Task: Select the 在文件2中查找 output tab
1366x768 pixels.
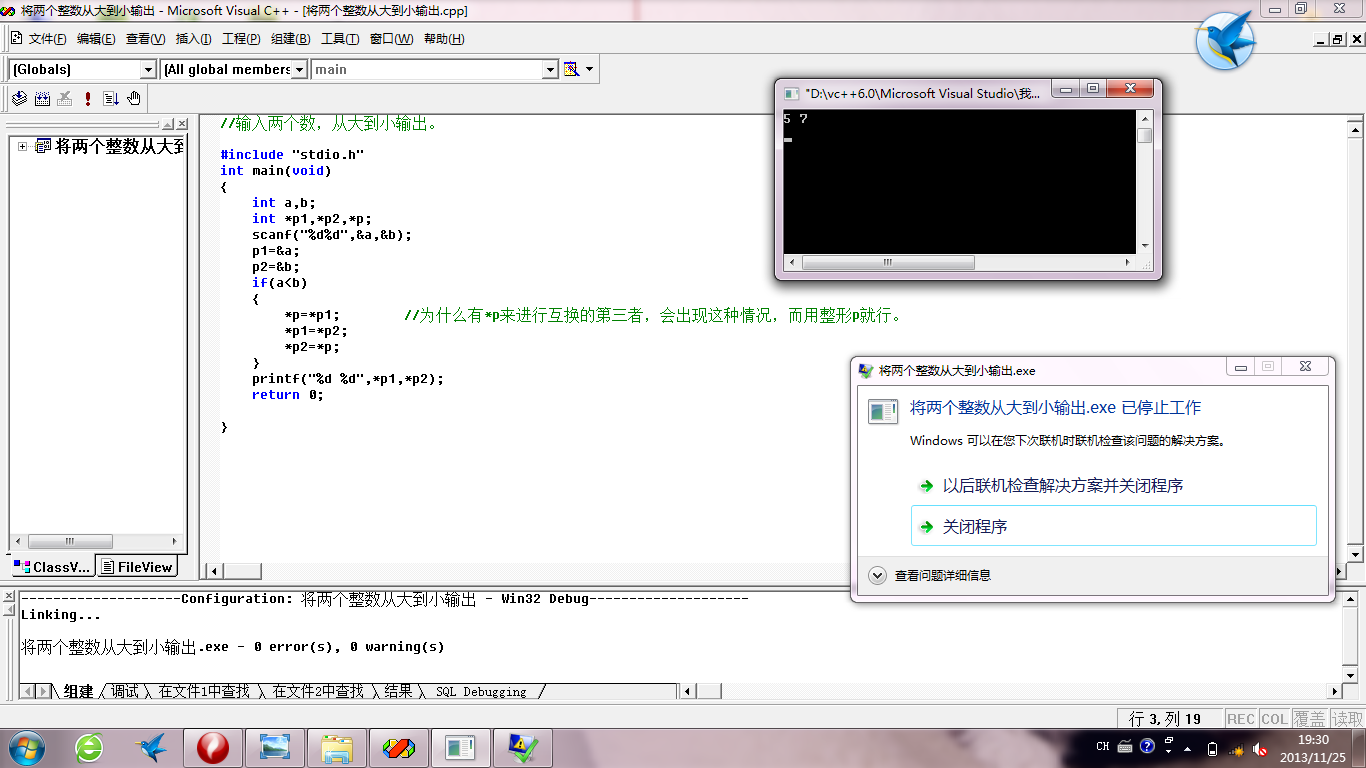Action: click(318, 691)
